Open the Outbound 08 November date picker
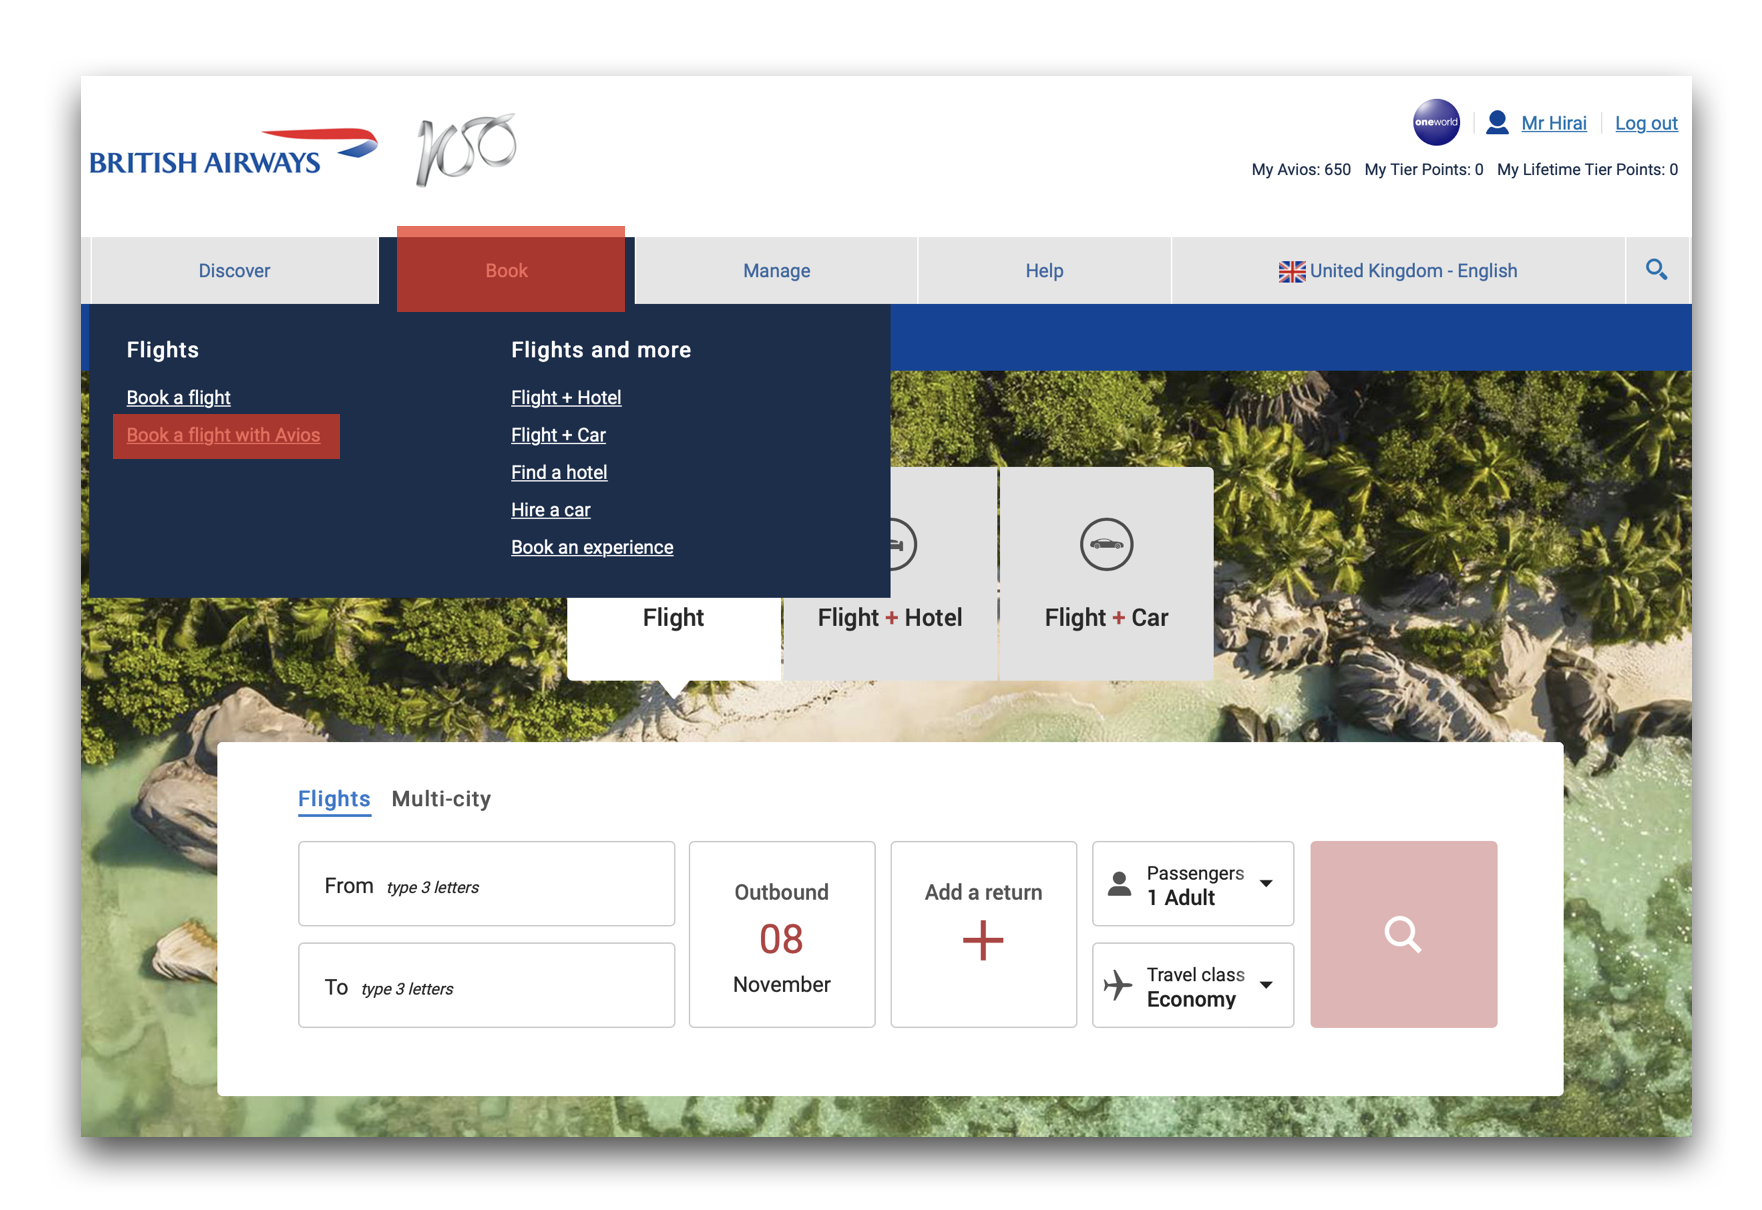Viewport: 1762px width, 1210px height. click(x=782, y=934)
